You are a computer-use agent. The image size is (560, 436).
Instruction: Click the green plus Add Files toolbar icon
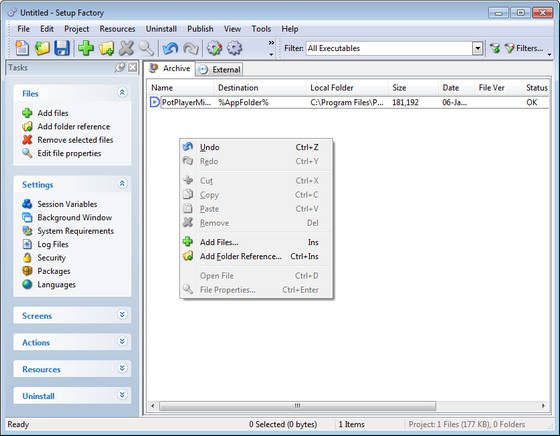pos(86,48)
